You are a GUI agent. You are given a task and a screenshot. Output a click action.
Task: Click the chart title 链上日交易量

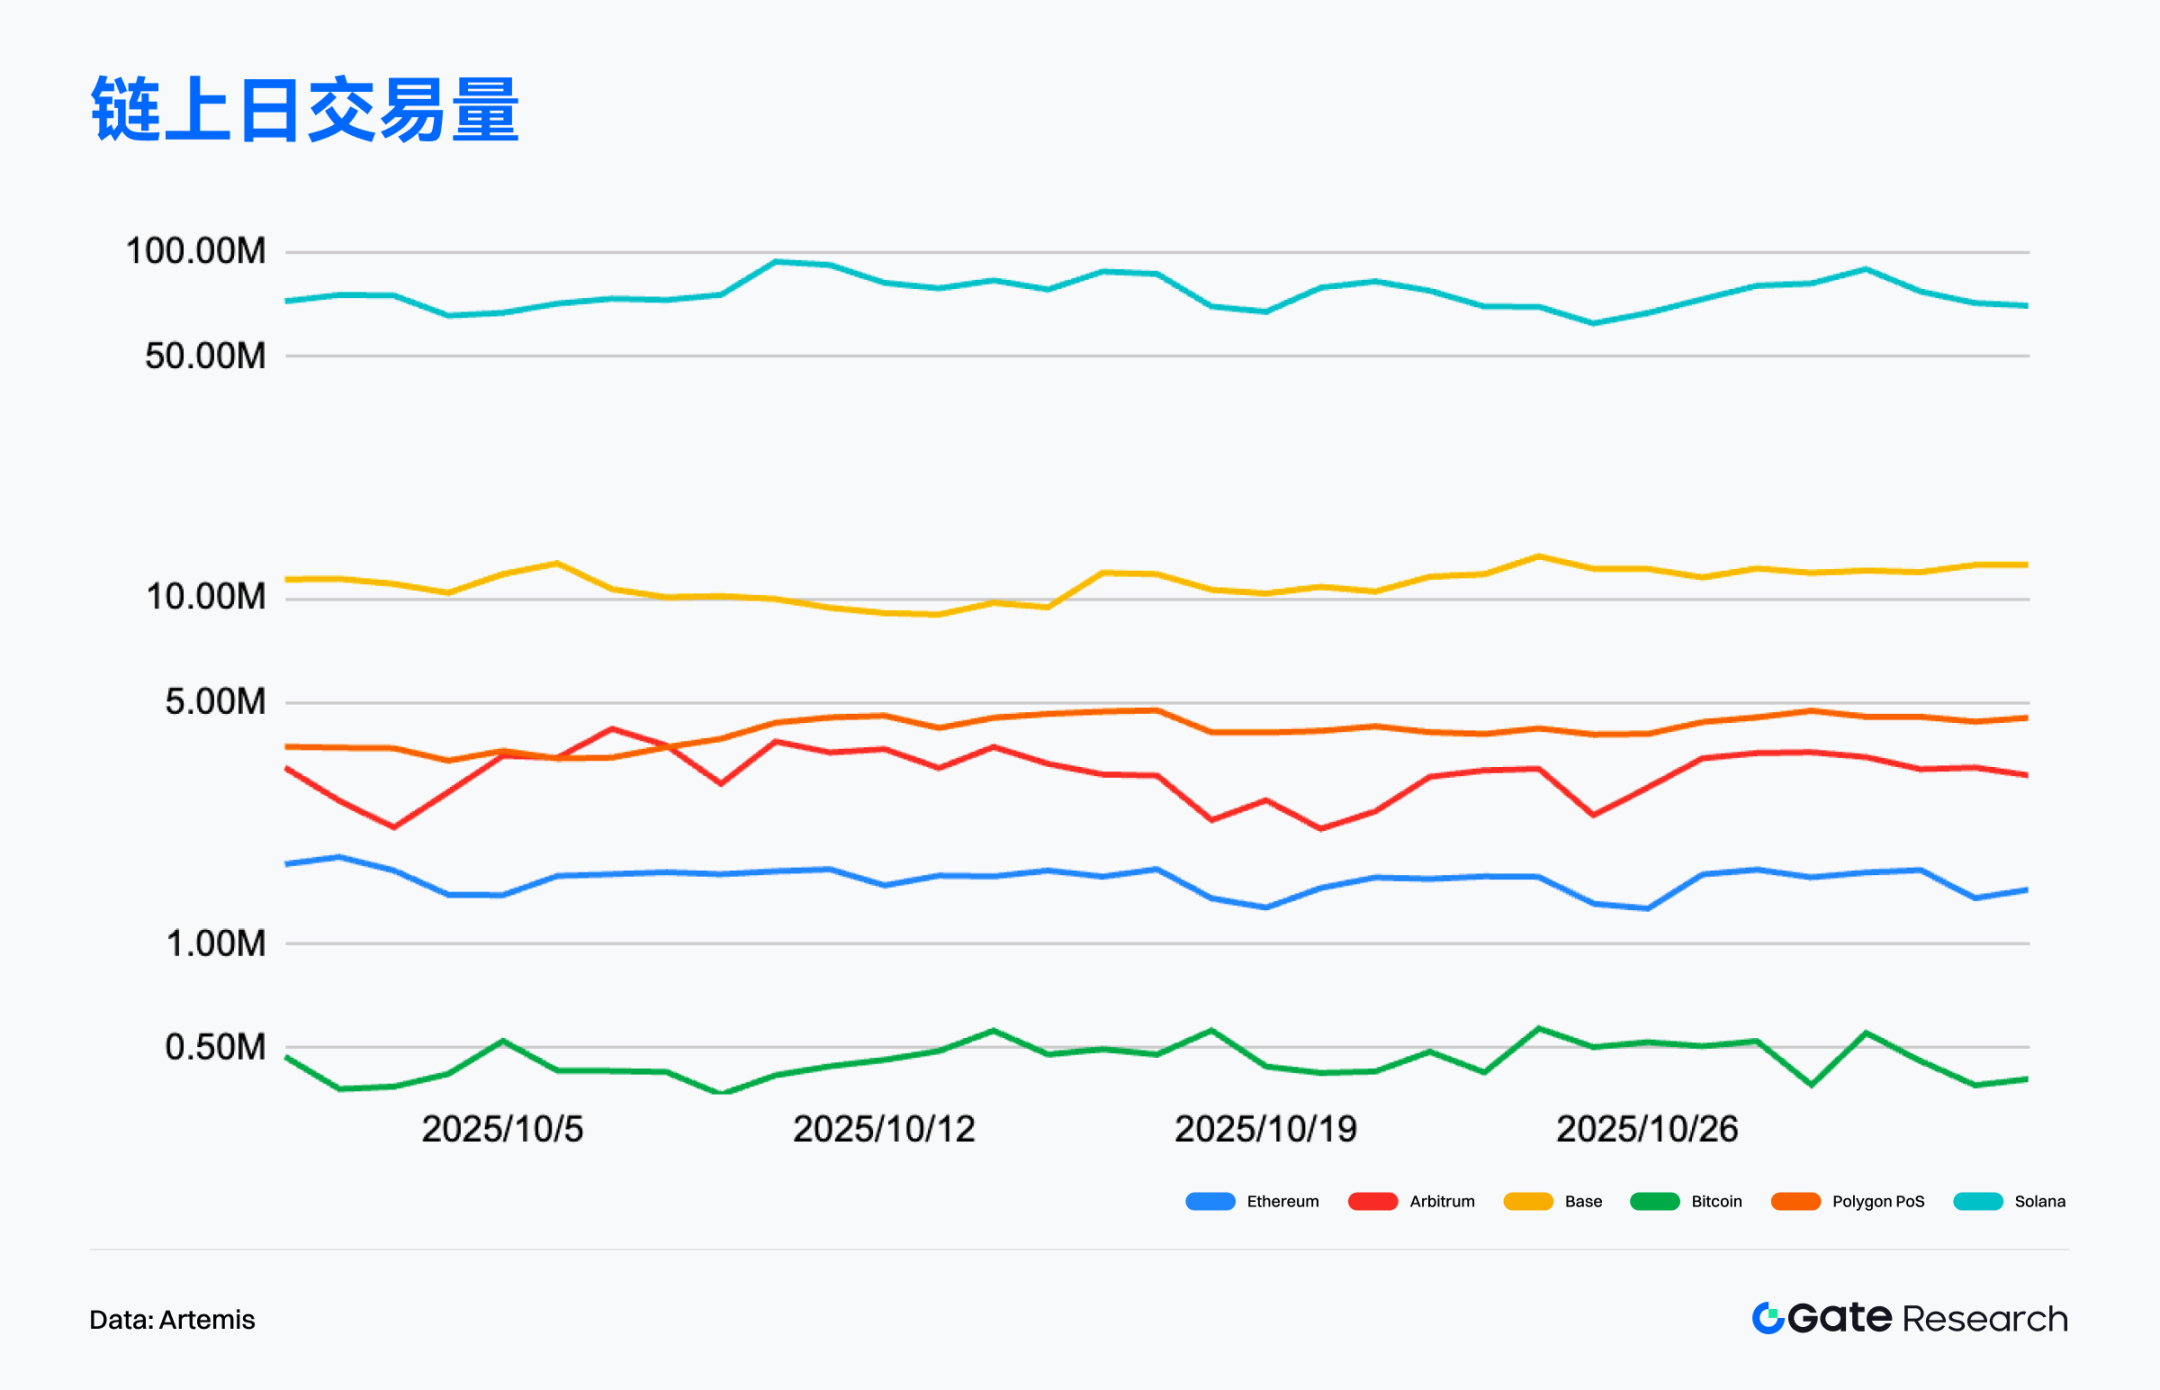point(305,109)
